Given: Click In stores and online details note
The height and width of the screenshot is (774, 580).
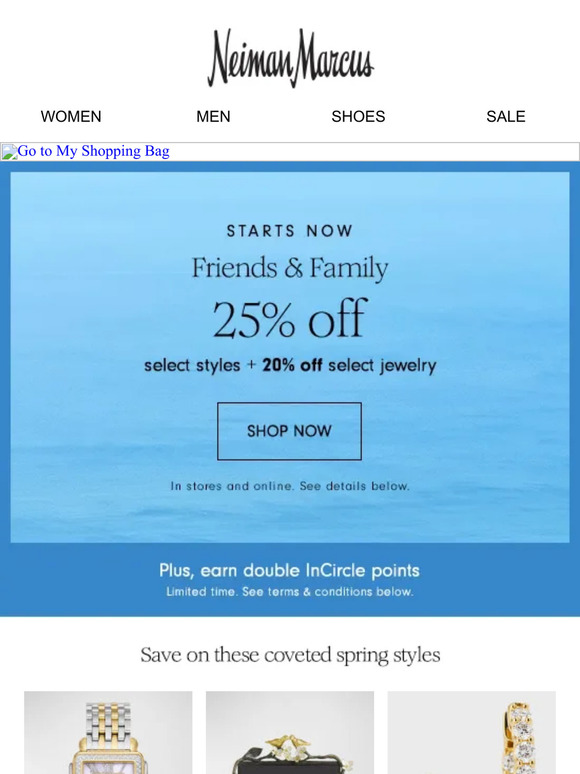Looking at the screenshot, I should pos(290,486).
